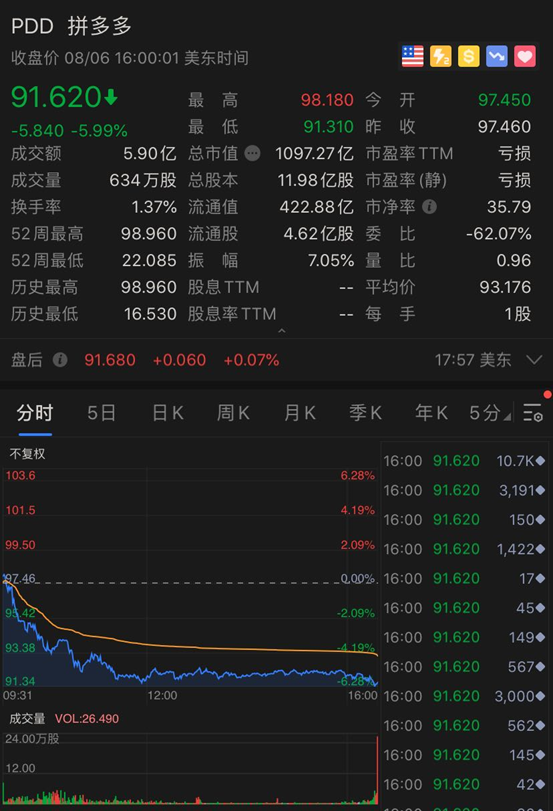
Task: Tap the 最高 value 98.180
Action: pos(327,100)
